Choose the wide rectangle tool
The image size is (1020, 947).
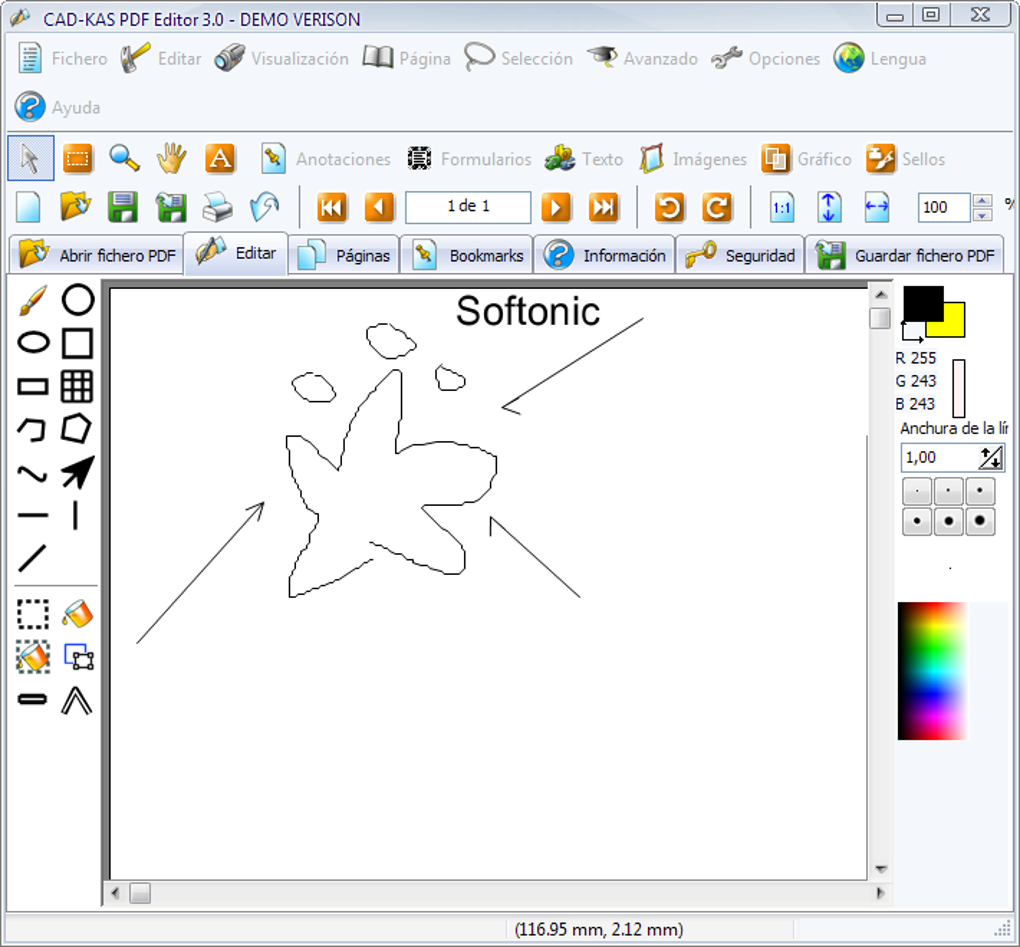[33, 386]
